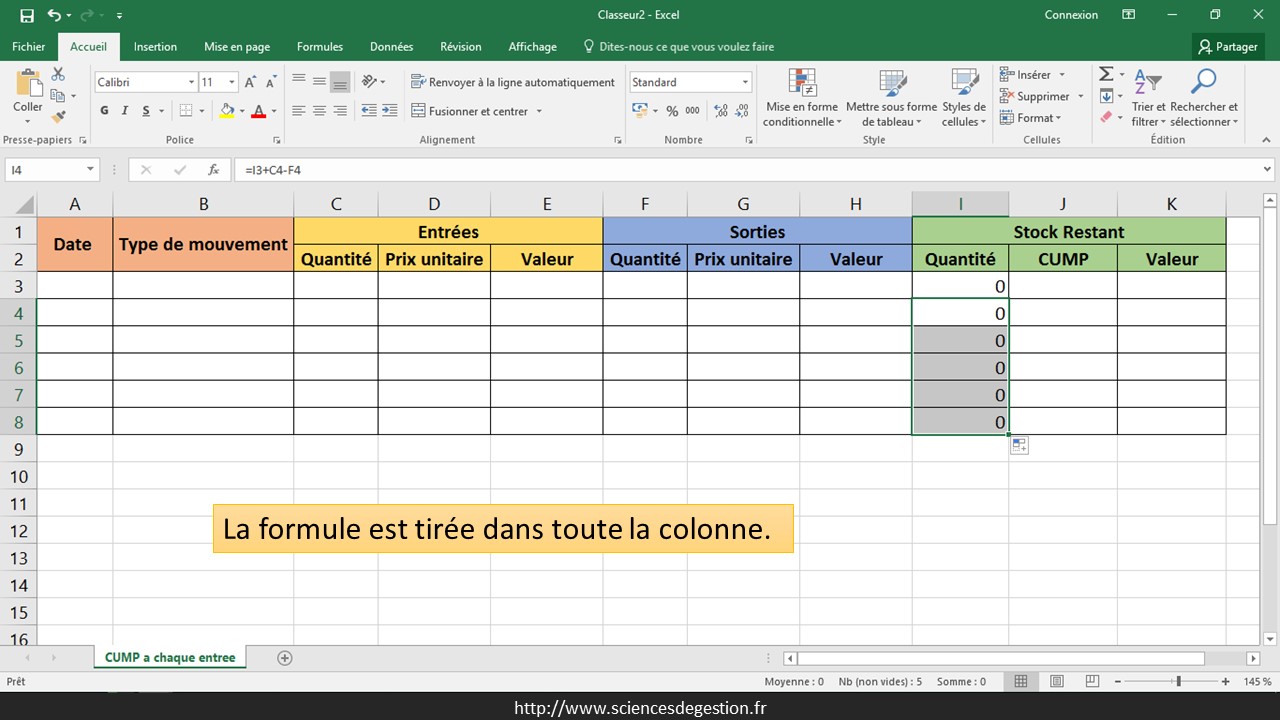This screenshot has height=720, width=1280.
Task: Add a new sheet with plus icon
Action: (x=285, y=658)
